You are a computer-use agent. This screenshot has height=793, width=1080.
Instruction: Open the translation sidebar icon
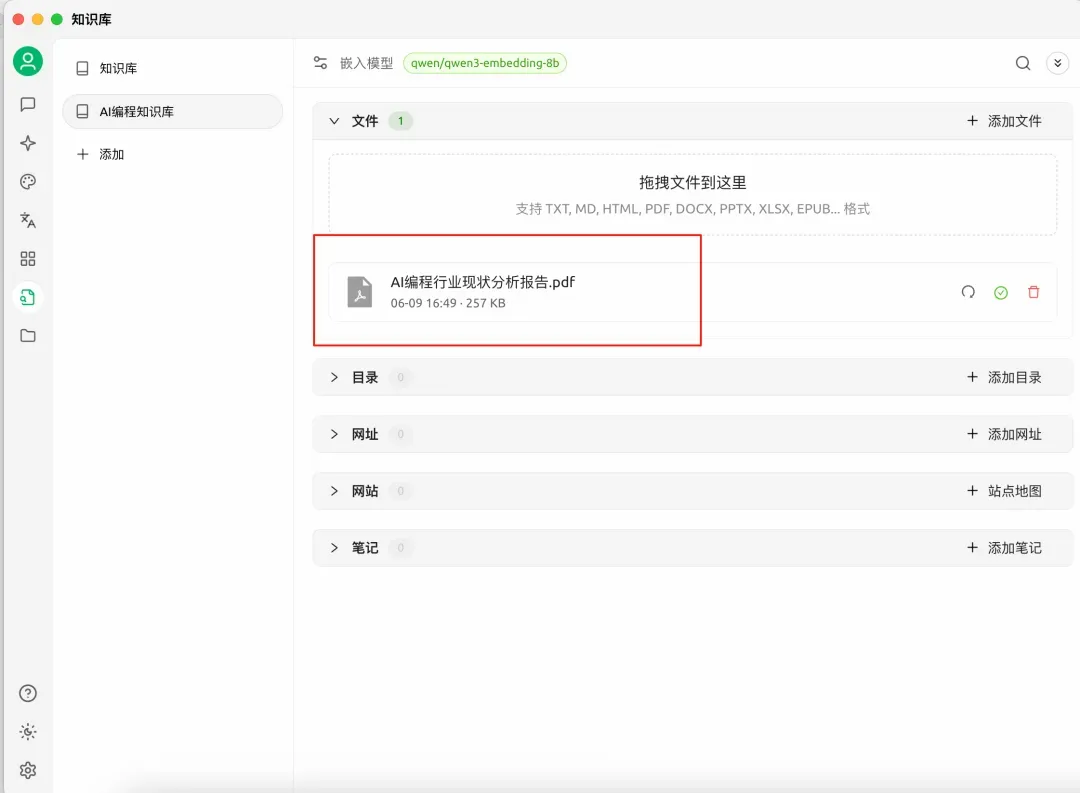pyautogui.click(x=28, y=220)
